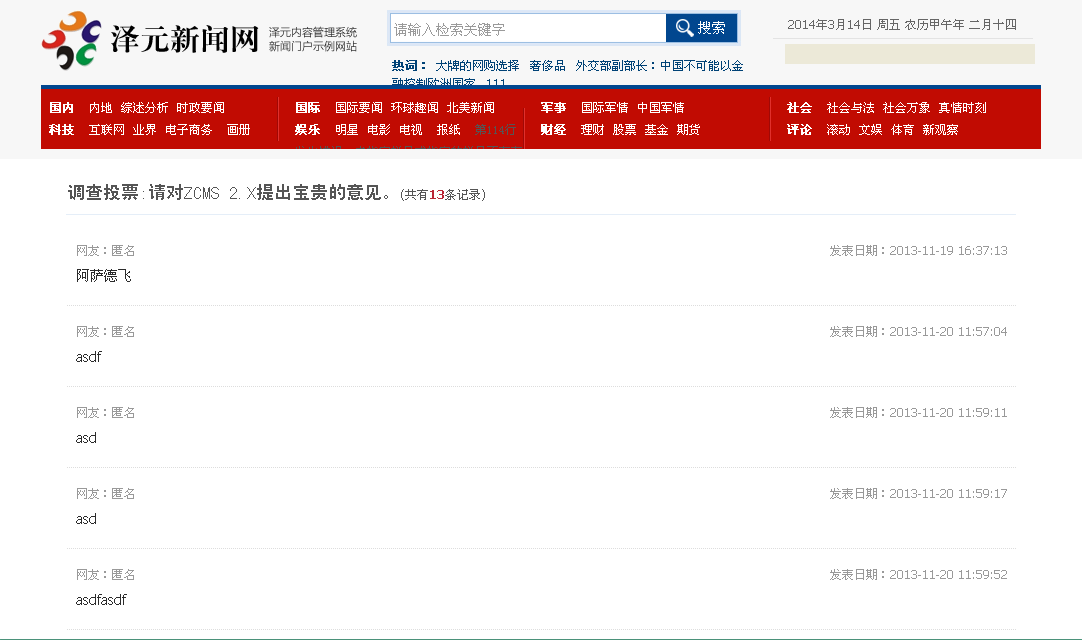Go to the 国内 news section
Viewport: 1082px width, 640px height.
click(x=61, y=108)
